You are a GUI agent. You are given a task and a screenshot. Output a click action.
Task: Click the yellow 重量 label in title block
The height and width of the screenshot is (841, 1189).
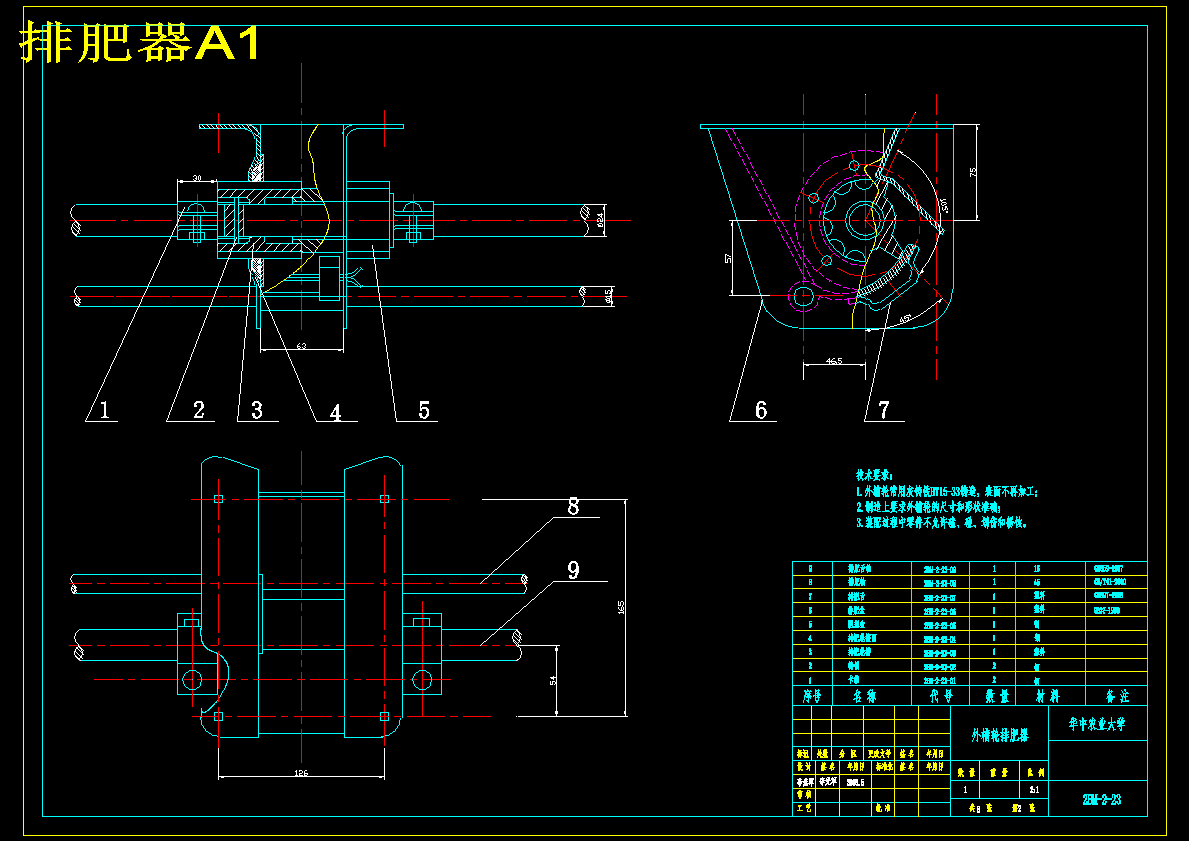point(999,773)
